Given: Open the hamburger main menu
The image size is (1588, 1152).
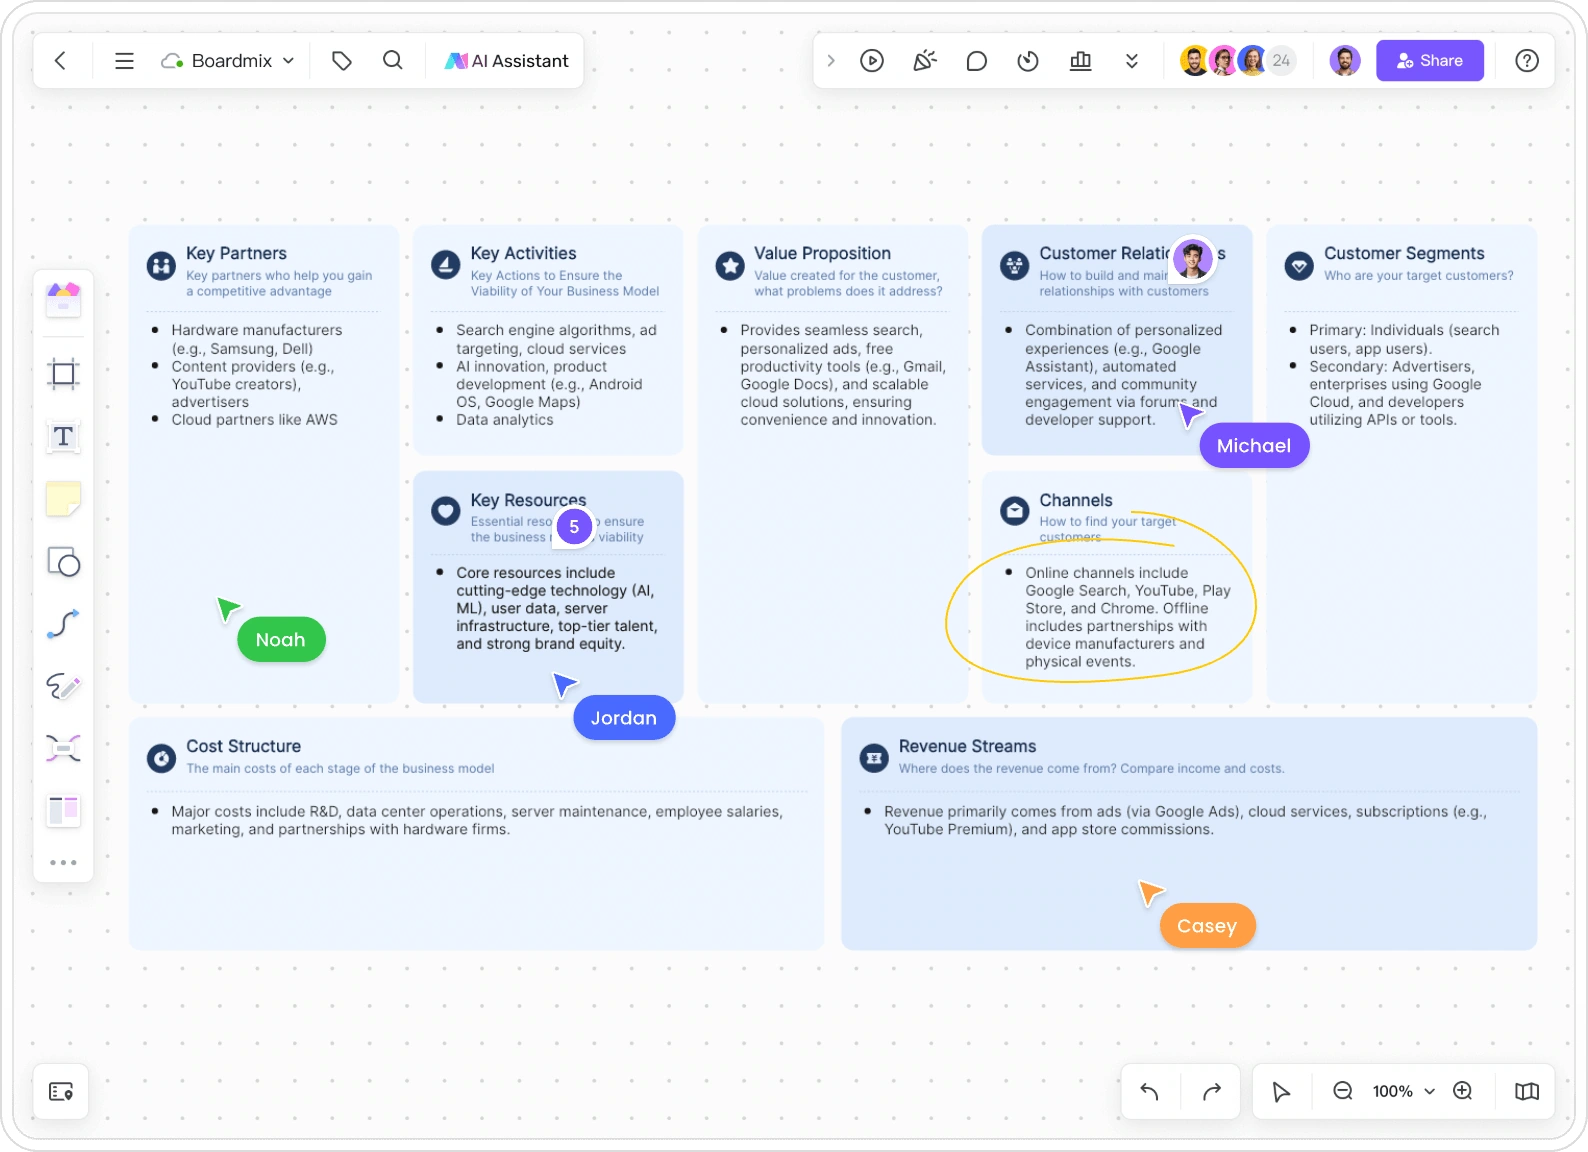Looking at the screenshot, I should tap(124, 61).
